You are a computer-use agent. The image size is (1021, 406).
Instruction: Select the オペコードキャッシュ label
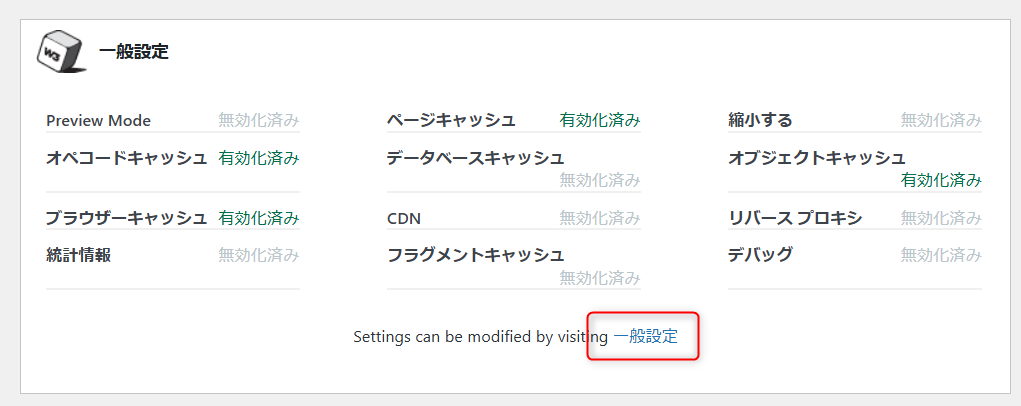tap(126, 158)
